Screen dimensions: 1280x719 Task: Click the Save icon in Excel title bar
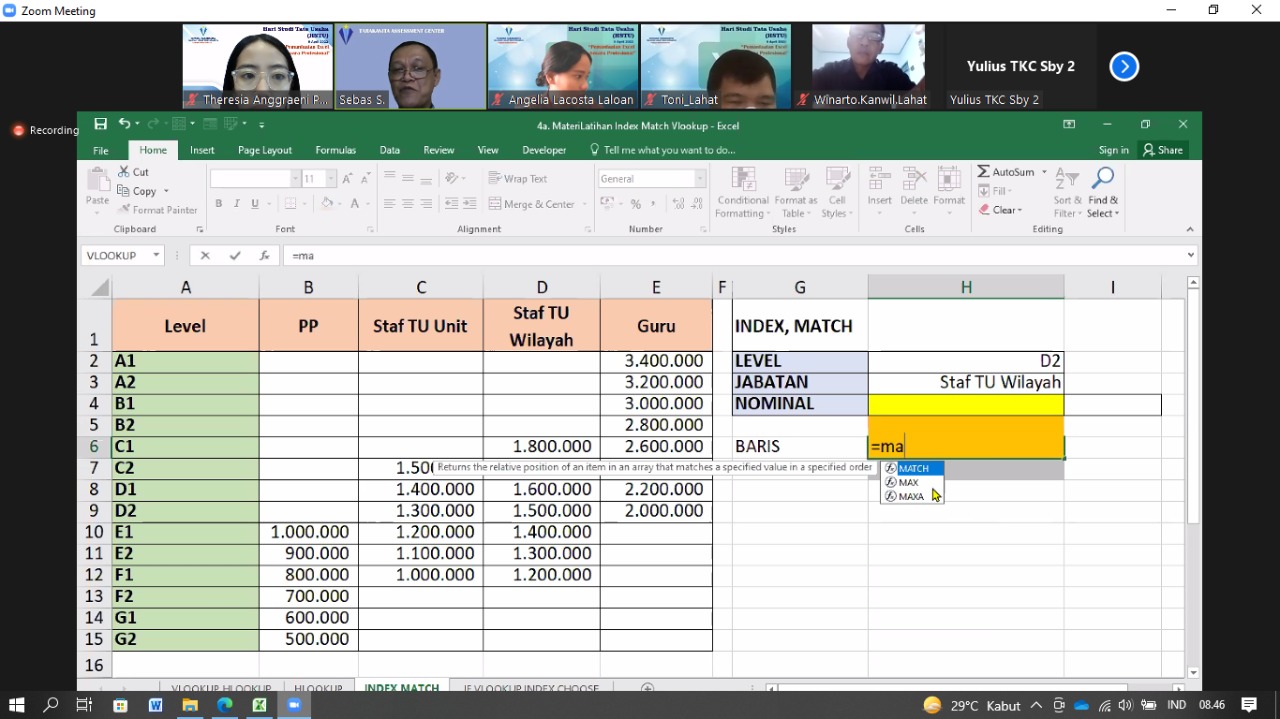tap(100, 124)
